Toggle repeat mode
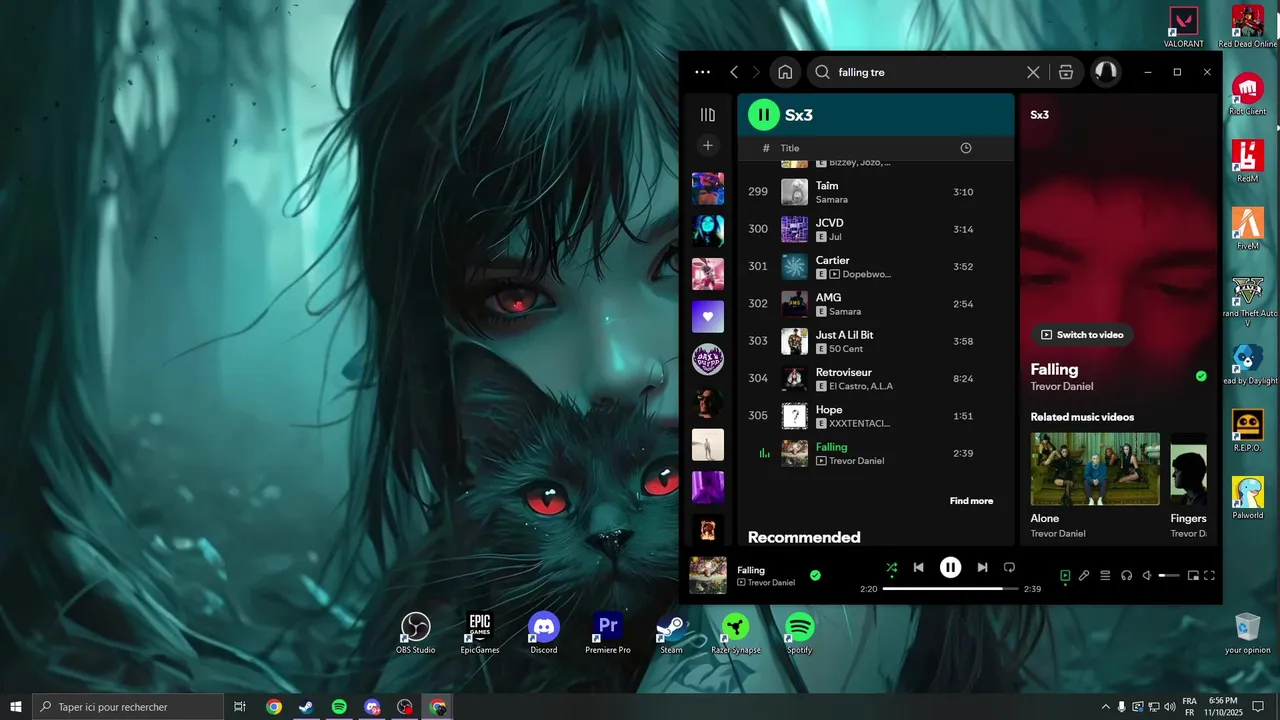 point(1009,567)
